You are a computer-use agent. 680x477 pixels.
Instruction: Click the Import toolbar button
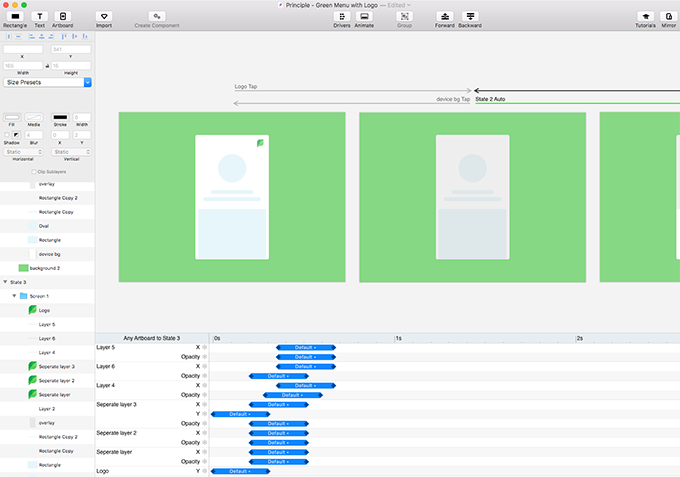pyautogui.click(x=104, y=17)
